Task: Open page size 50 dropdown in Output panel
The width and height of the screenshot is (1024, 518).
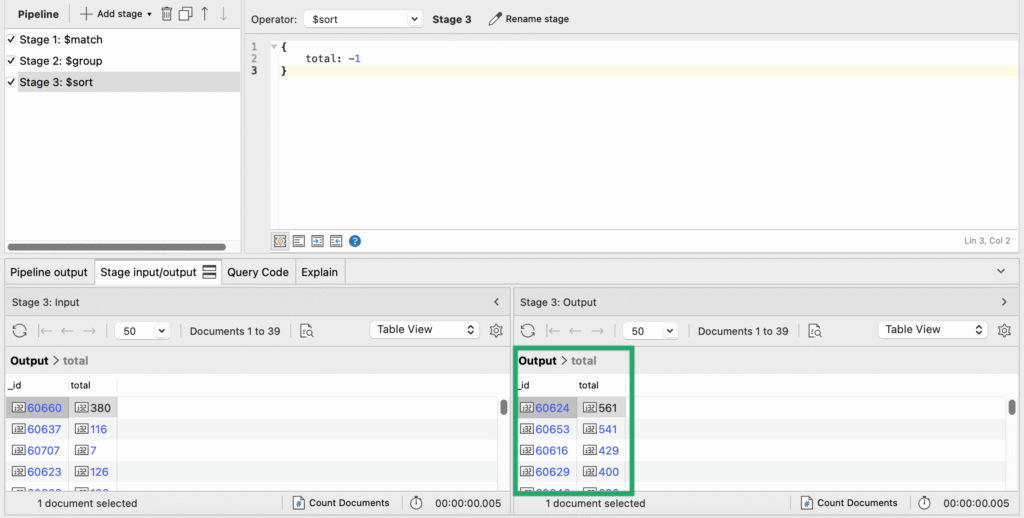Action: tap(650, 331)
